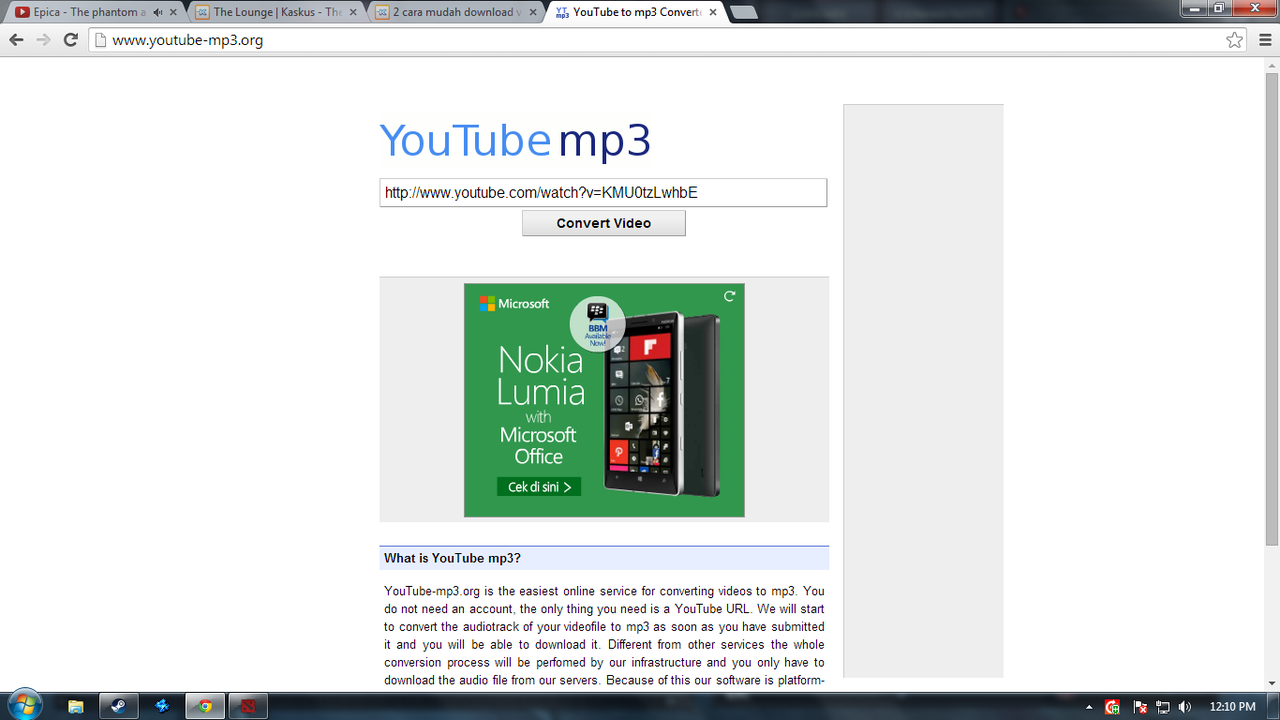Click the 12:10 PM clock
This screenshot has height=720, width=1280.
point(1231,707)
